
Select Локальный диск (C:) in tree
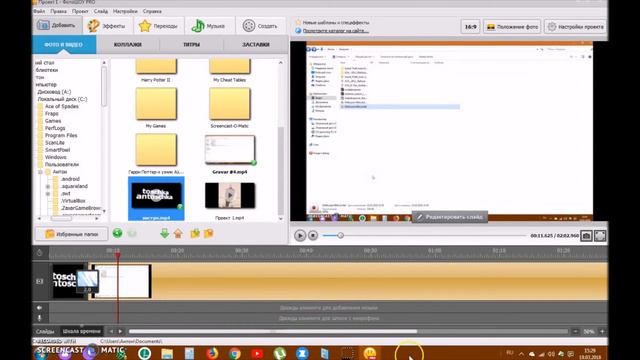pos(62,99)
